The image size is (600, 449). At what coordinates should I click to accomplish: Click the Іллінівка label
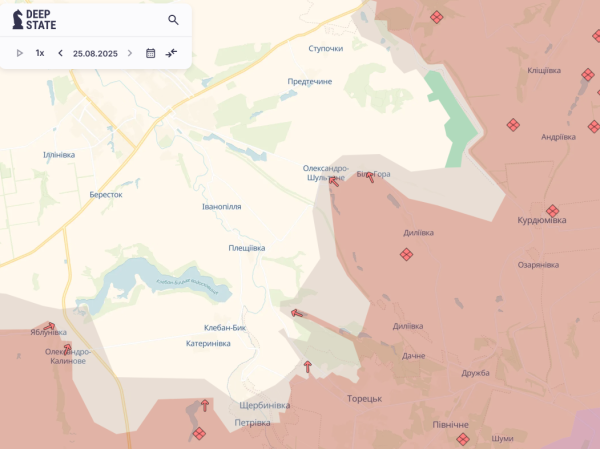[x=59, y=155]
